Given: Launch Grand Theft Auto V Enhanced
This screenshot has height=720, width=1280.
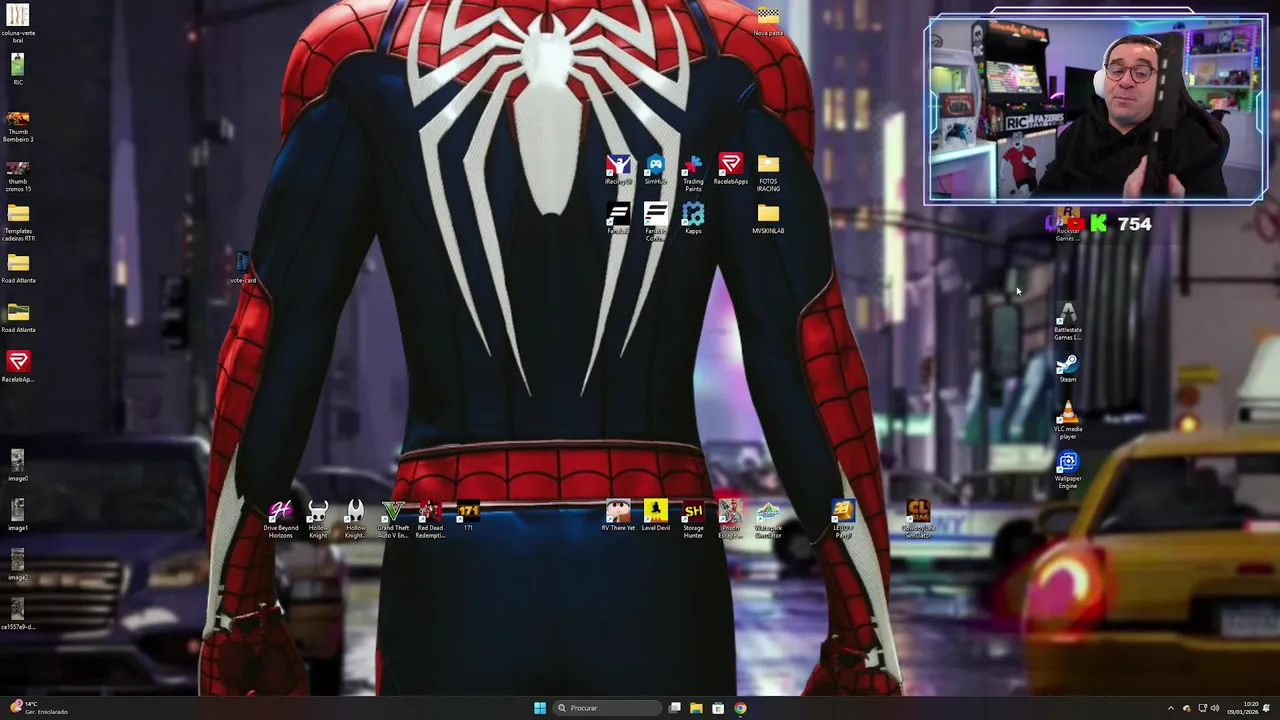Looking at the screenshot, I should click(393, 520).
